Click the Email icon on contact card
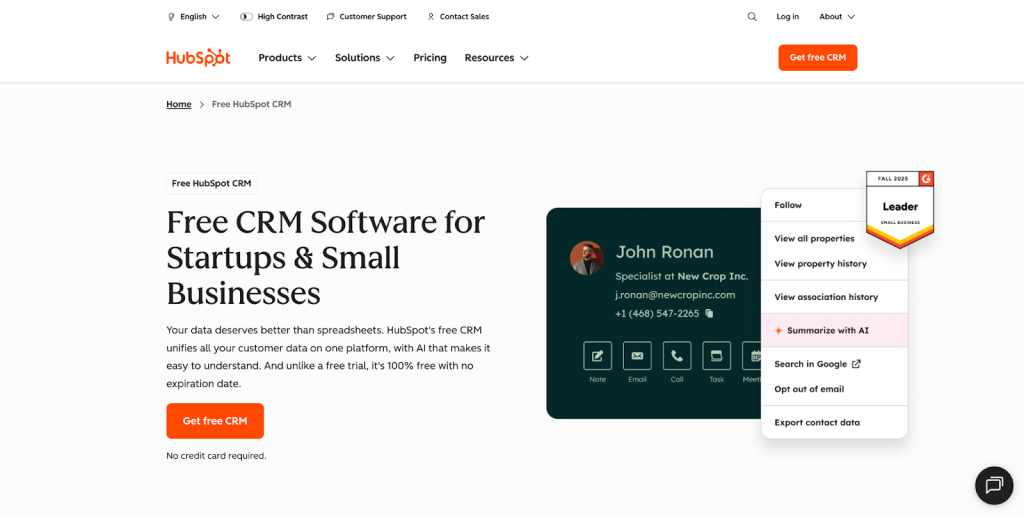This screenshot has height=515, width=1024. click(637, 356)
